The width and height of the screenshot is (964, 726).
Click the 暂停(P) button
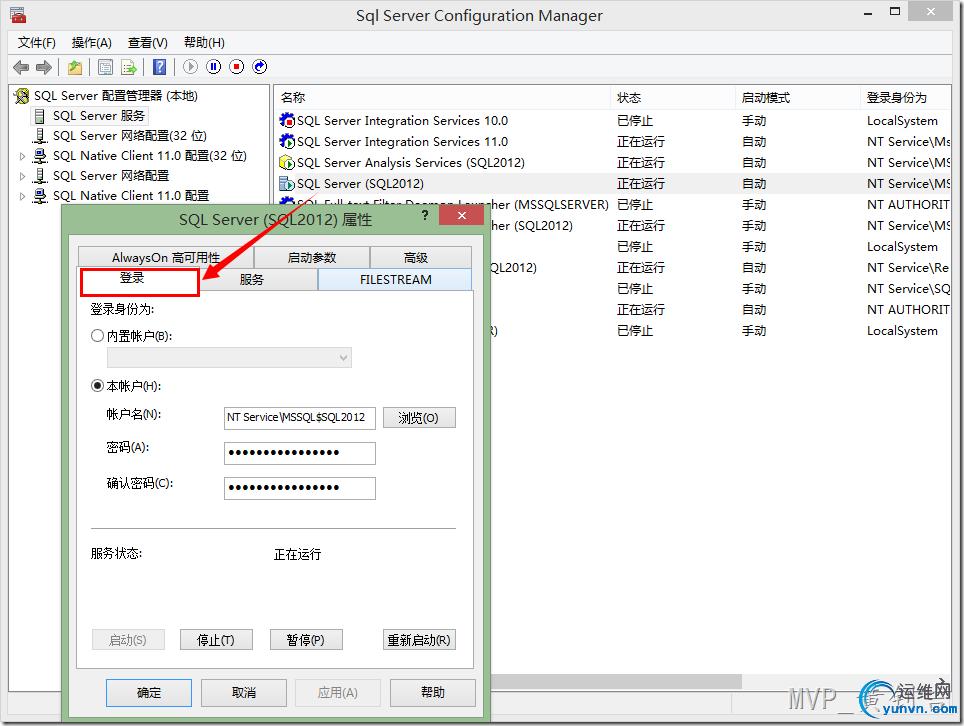(306, 640)
